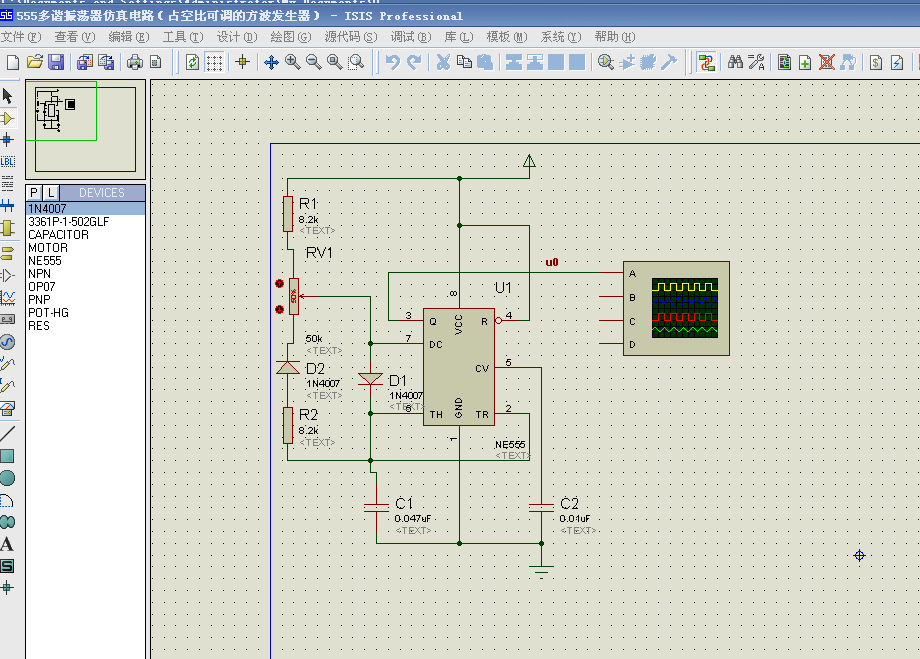Select the 2D line drawing tool
The image size is (920, 659).
pyautogui.click(x=8, y=434)
